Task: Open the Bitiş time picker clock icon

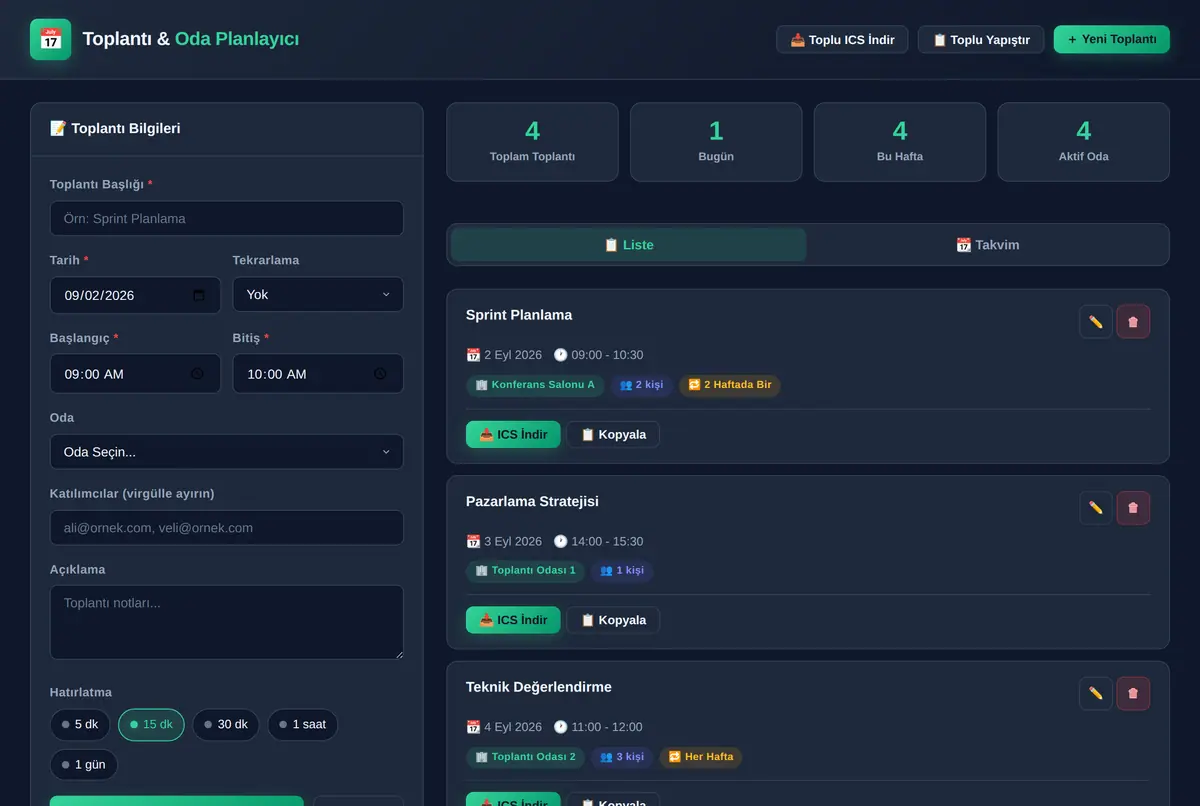Action: pyautogui.click(x=380, y=374)
